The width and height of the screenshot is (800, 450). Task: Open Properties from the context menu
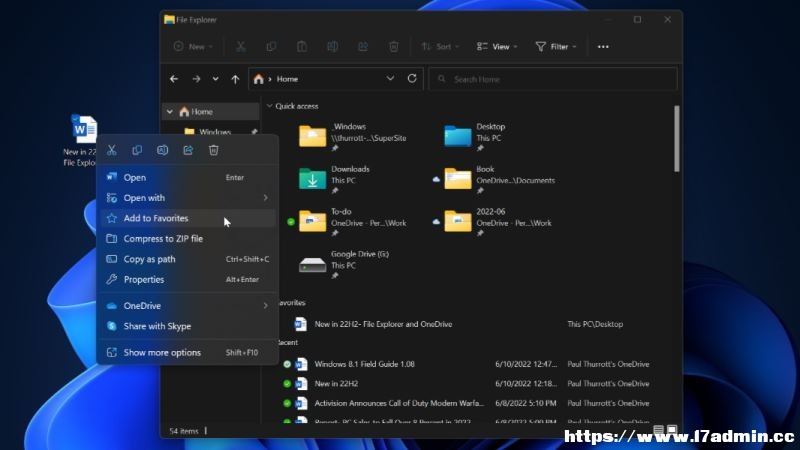click(x=187, y=280)
